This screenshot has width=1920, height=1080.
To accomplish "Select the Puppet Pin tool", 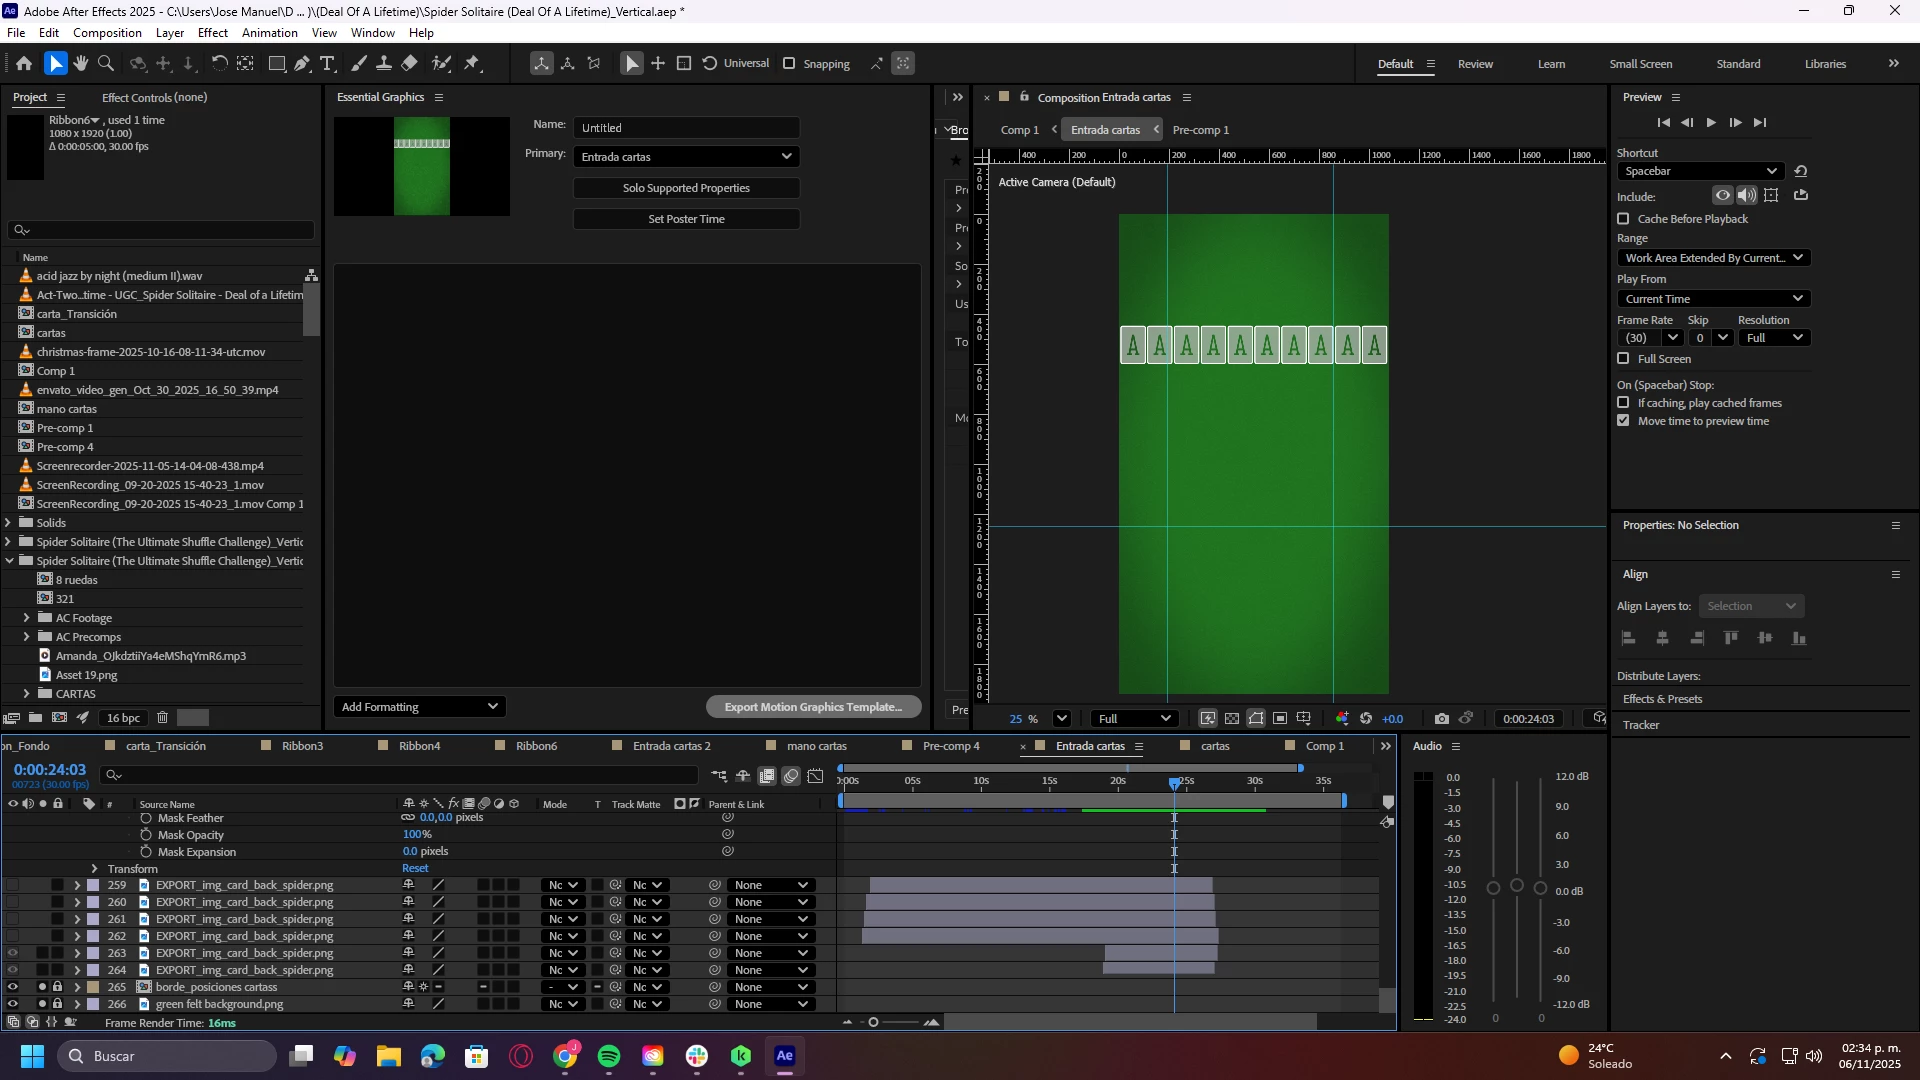I will point(472,63).
